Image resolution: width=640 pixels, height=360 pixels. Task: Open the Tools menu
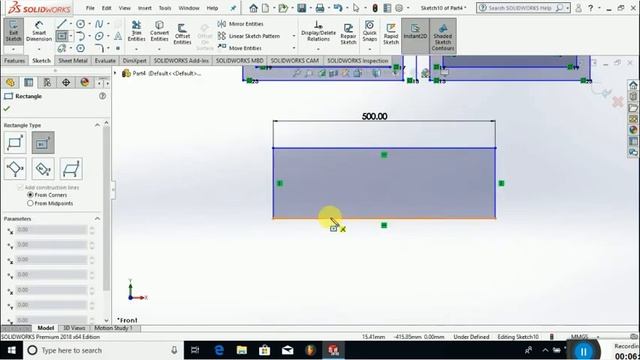coord(165,8)
